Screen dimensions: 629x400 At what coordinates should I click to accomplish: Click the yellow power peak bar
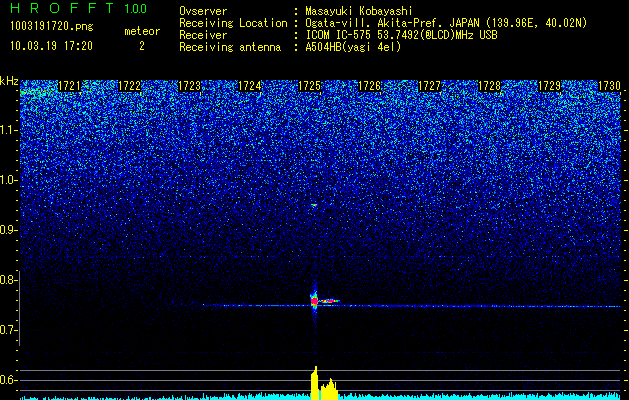(314, 383)
